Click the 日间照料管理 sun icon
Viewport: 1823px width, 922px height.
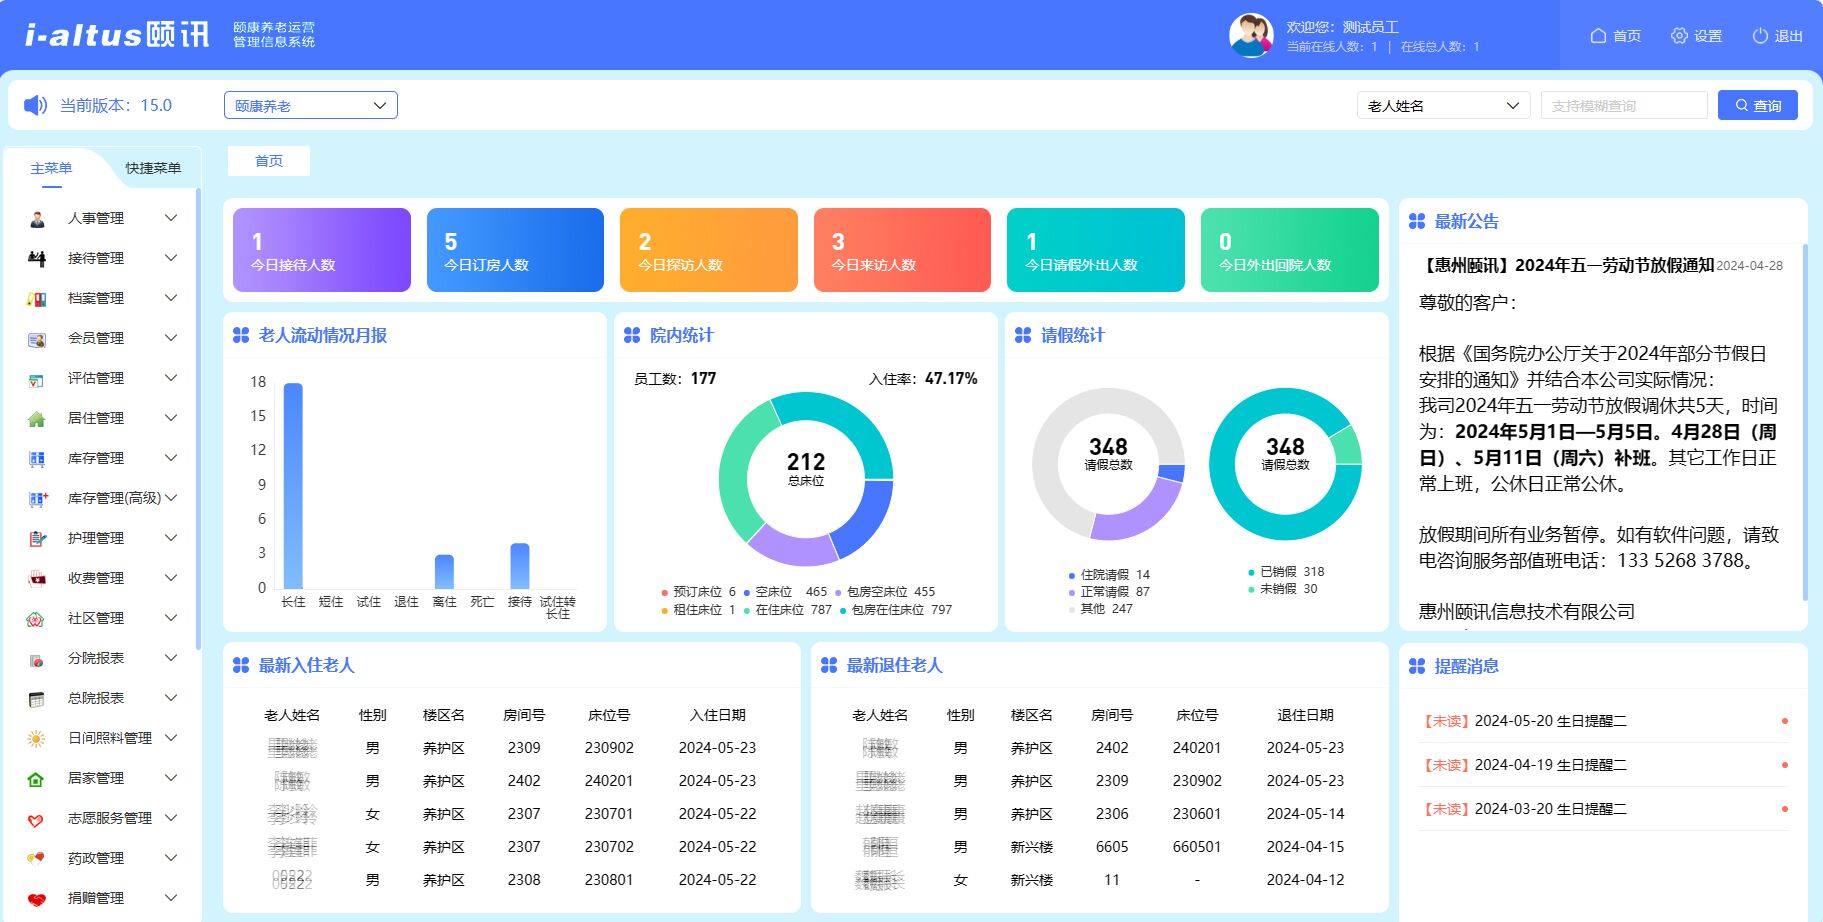37,739
